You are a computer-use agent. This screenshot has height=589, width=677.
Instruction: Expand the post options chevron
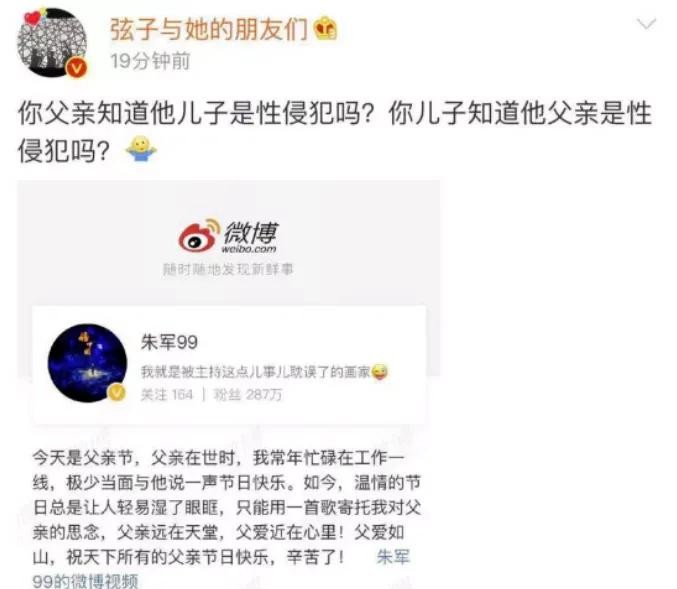coord(646,23)
